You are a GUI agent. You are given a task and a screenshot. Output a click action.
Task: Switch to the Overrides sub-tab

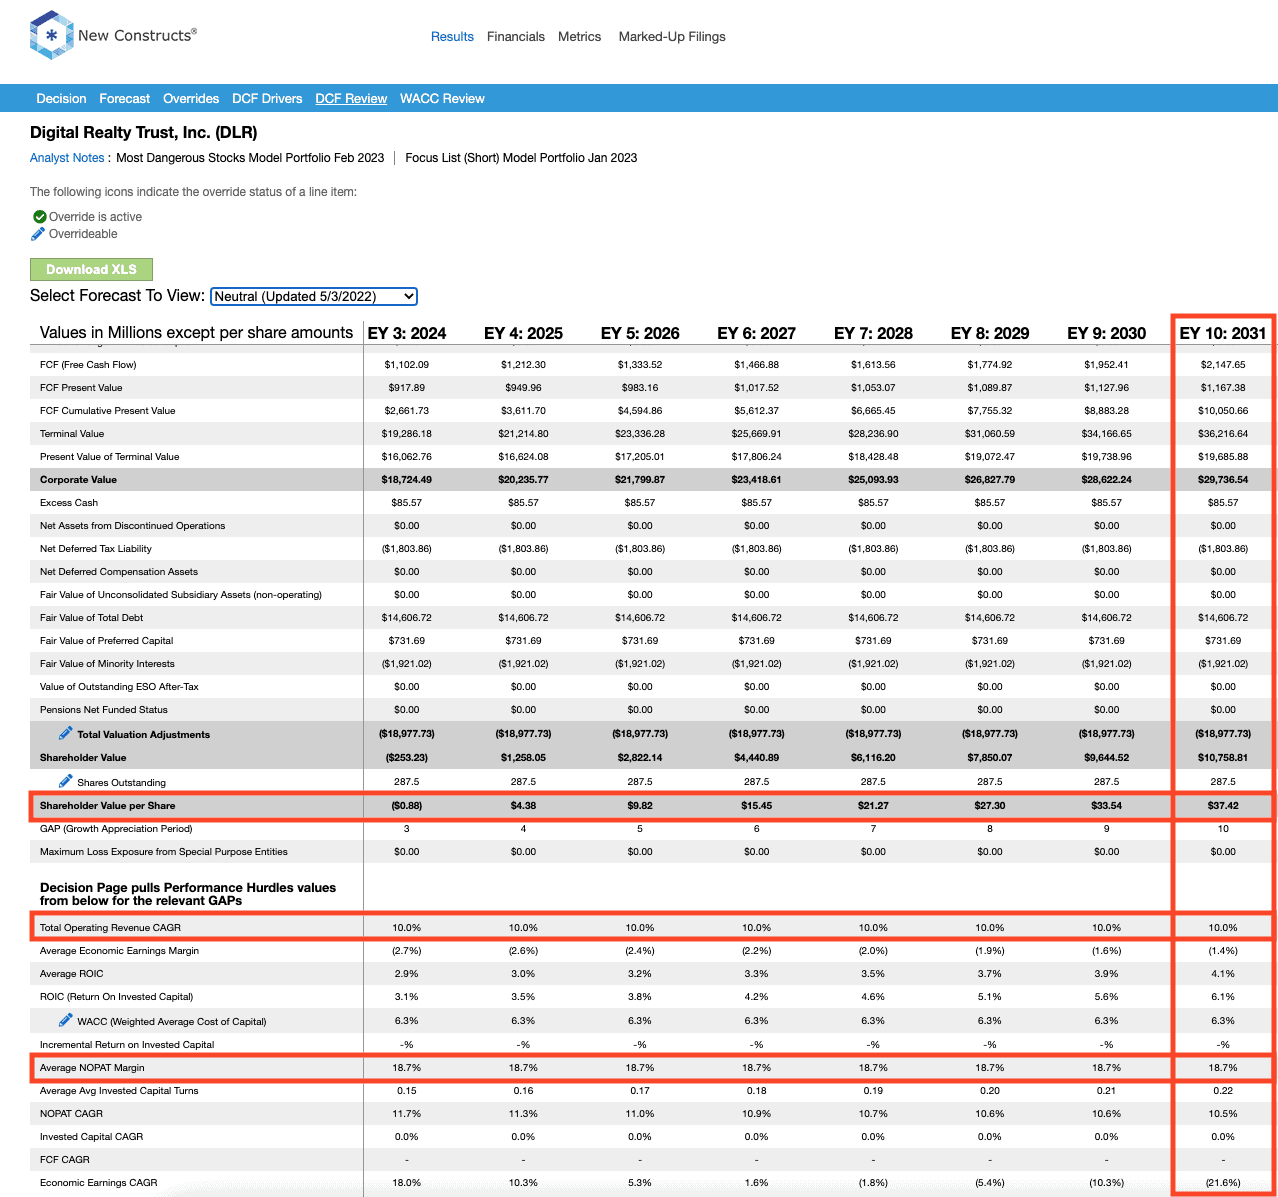tap(191, 99)
